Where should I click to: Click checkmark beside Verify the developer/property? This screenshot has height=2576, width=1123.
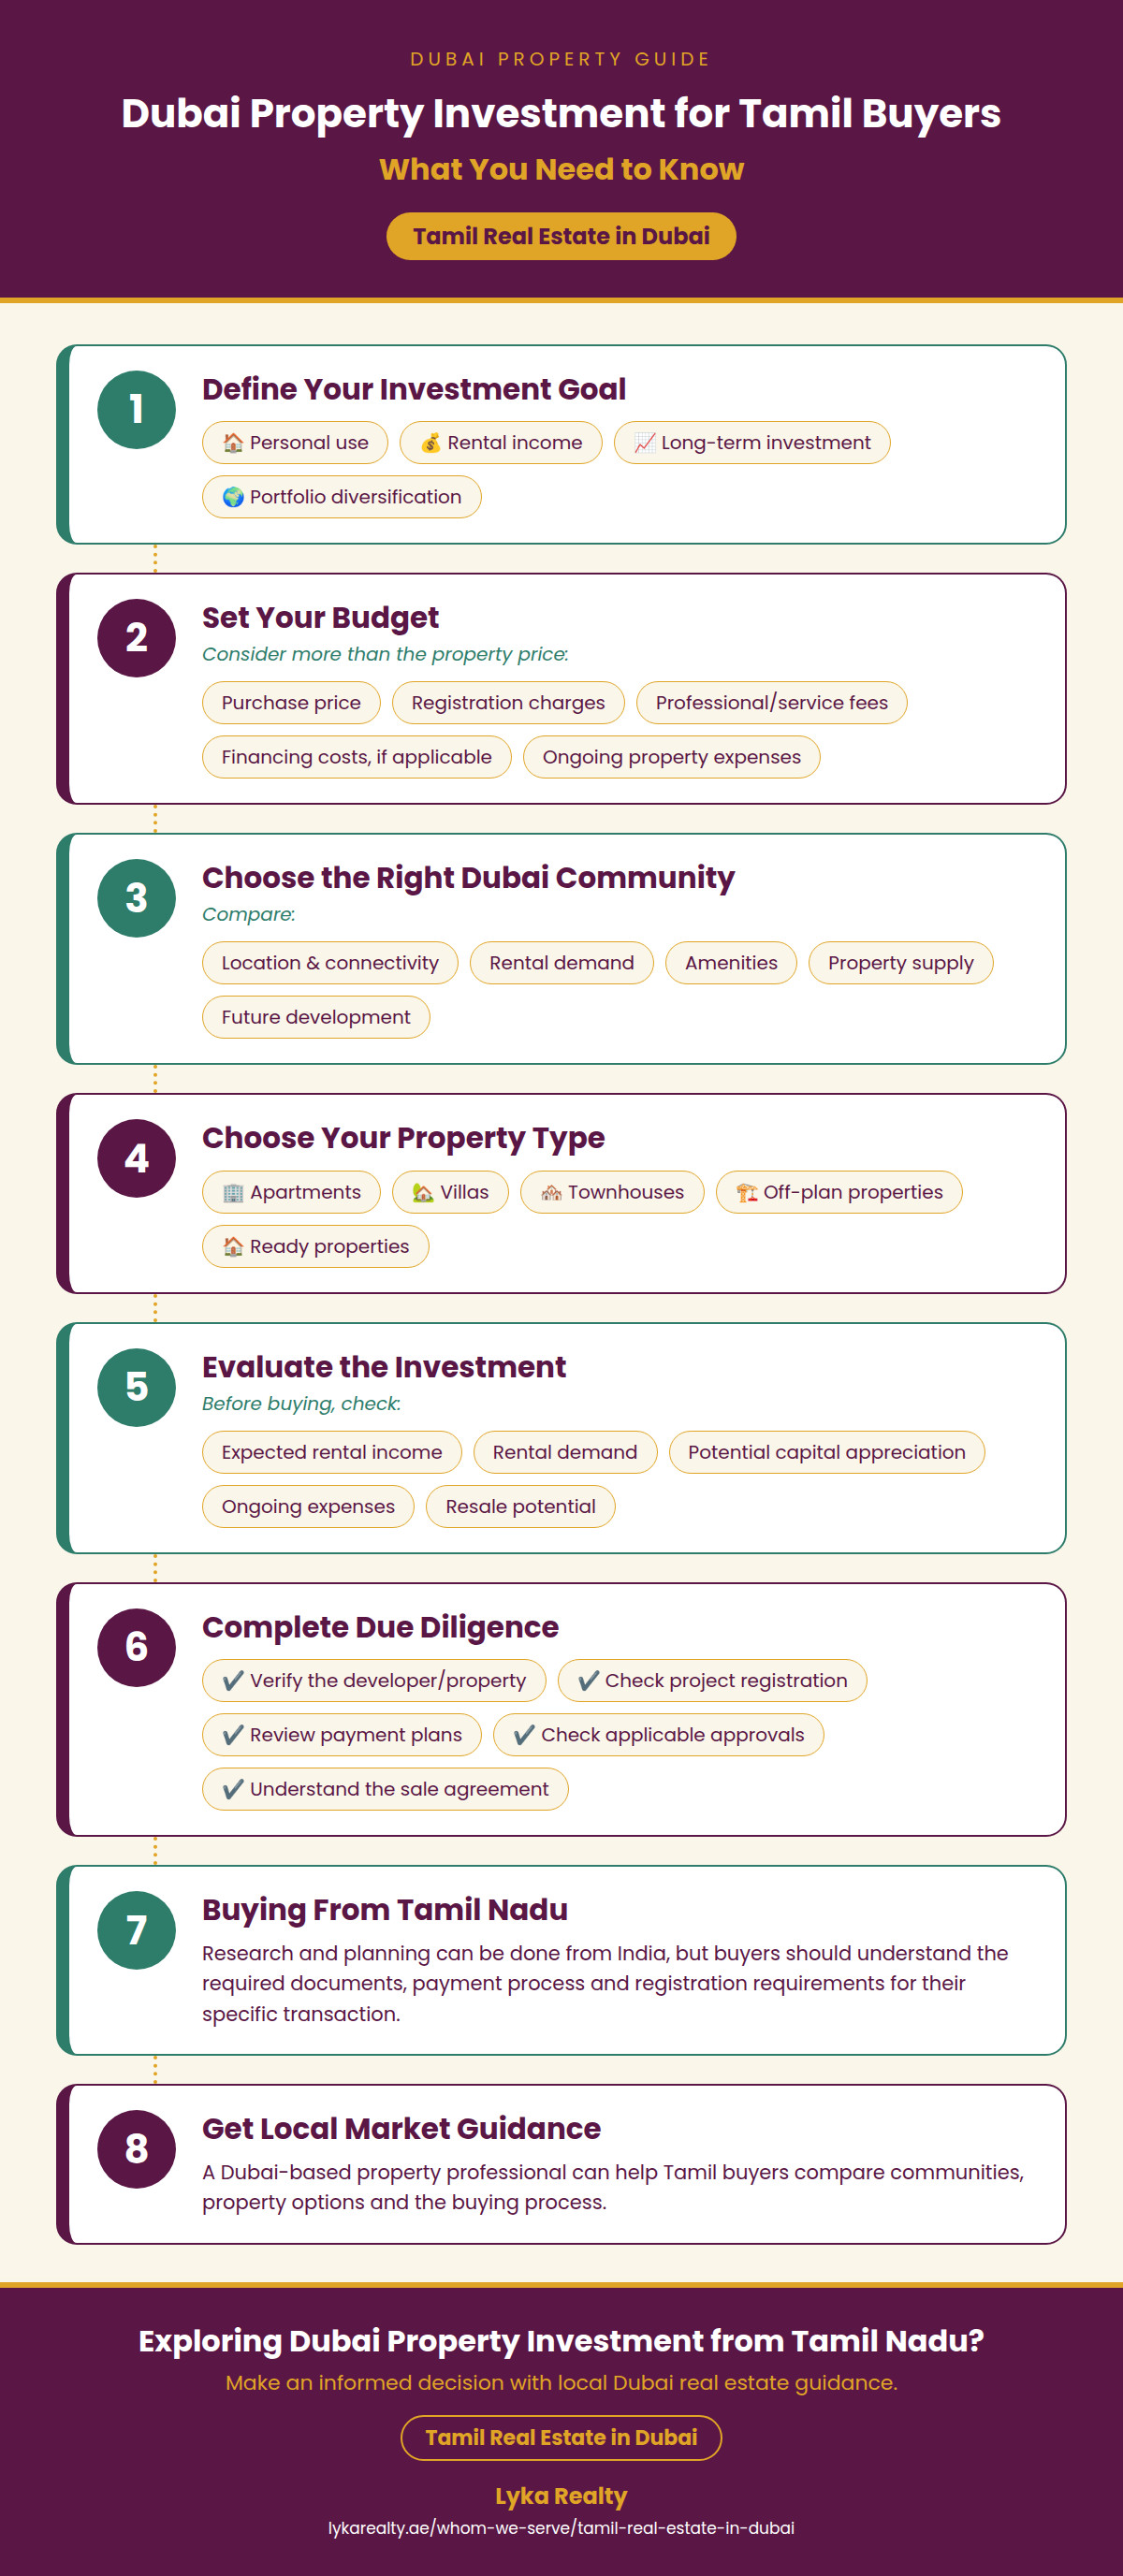click(233, 1681)
